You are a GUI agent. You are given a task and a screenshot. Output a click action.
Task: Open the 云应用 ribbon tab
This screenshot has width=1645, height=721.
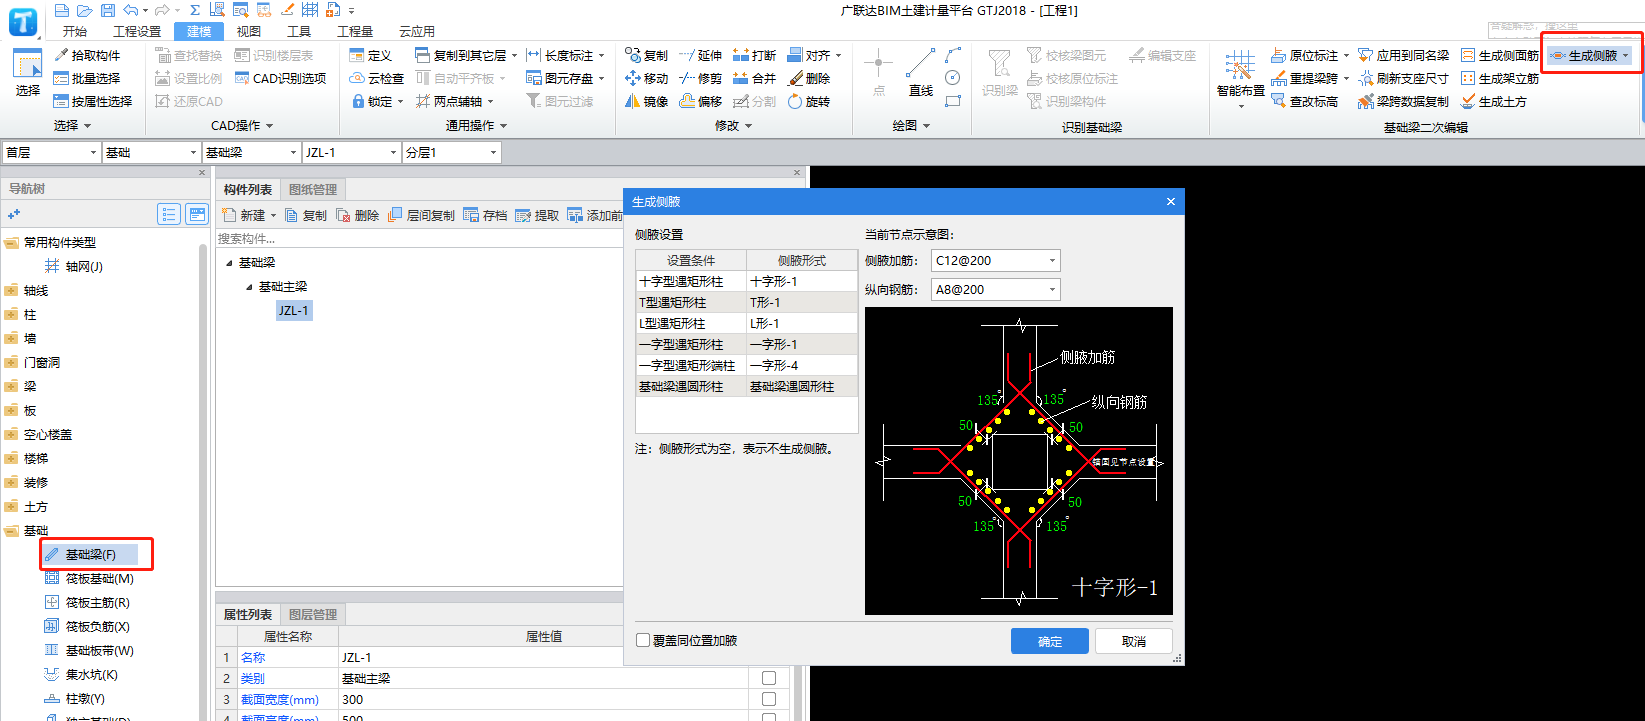(417, 31)
